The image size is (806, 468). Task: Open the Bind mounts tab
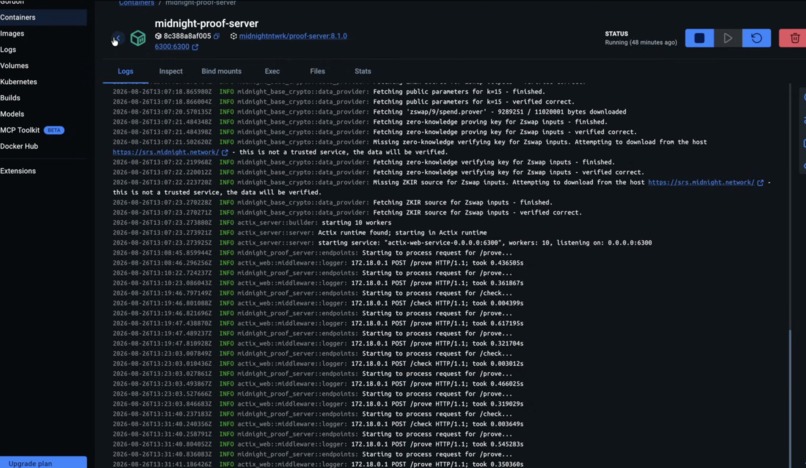coord(222,71)
